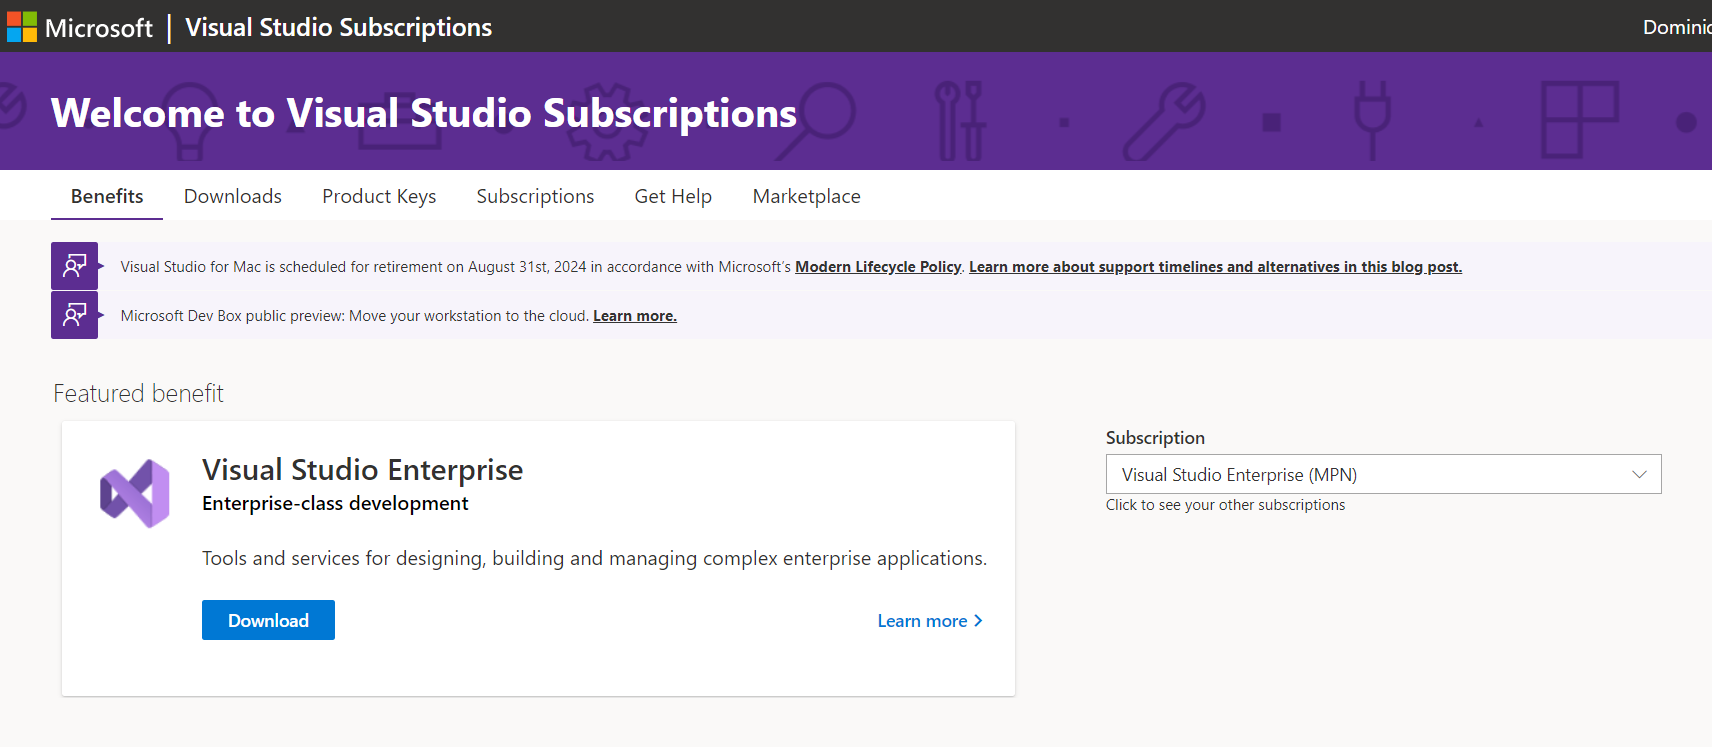Click the 'Enterprise-class development' subtitle
Image resolution: width=1712 pixels, height=747 pixels.
tap(335, 503)
